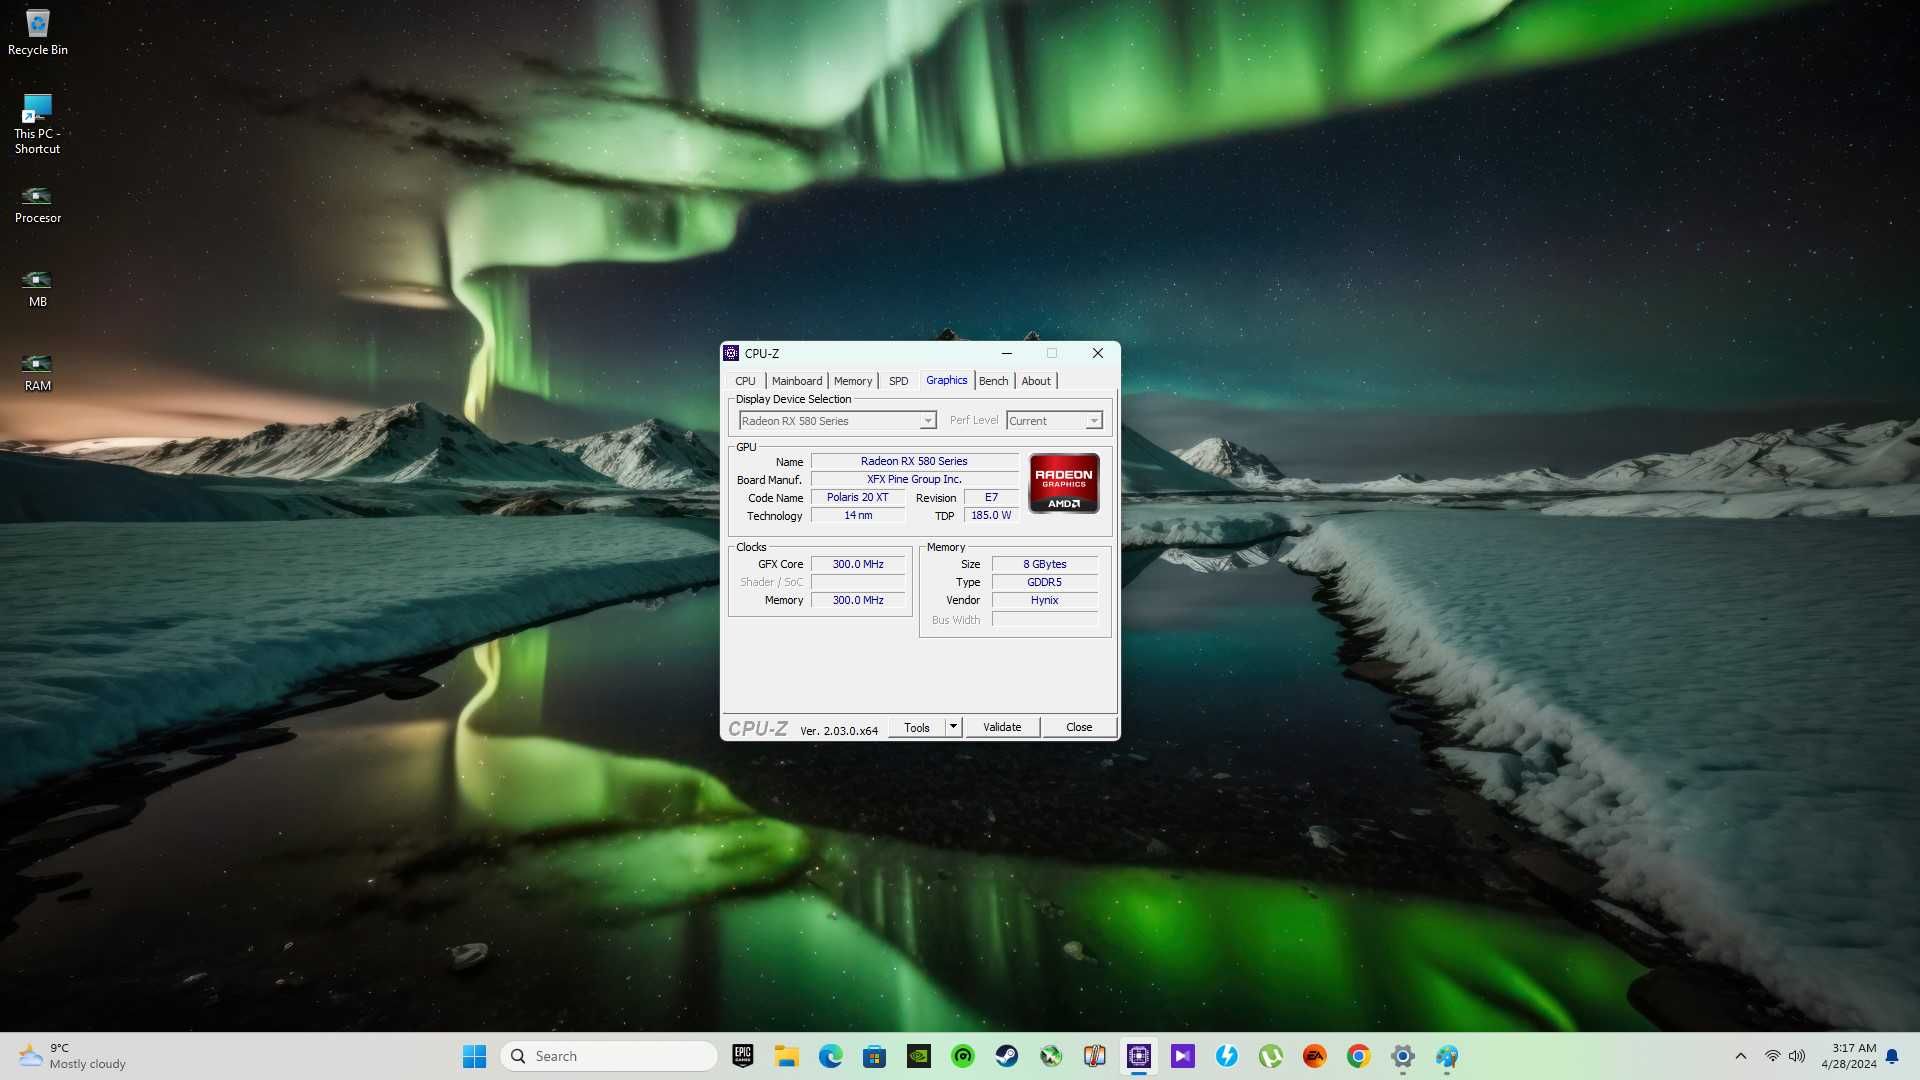Click GPU name field 'Radeon RX 580 Series'
The width and height of the screenshot is (1920, 1080).
coord(914,461)
